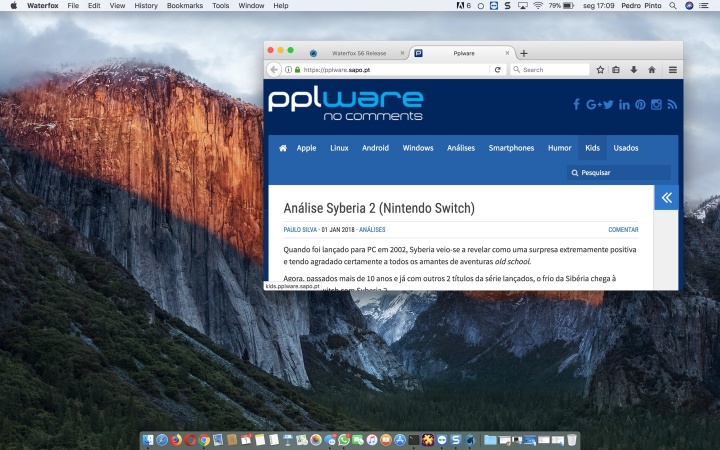Click the home icon in site navigation
Image resolution: width=720 pixels, height=450 pixels.
283,148
